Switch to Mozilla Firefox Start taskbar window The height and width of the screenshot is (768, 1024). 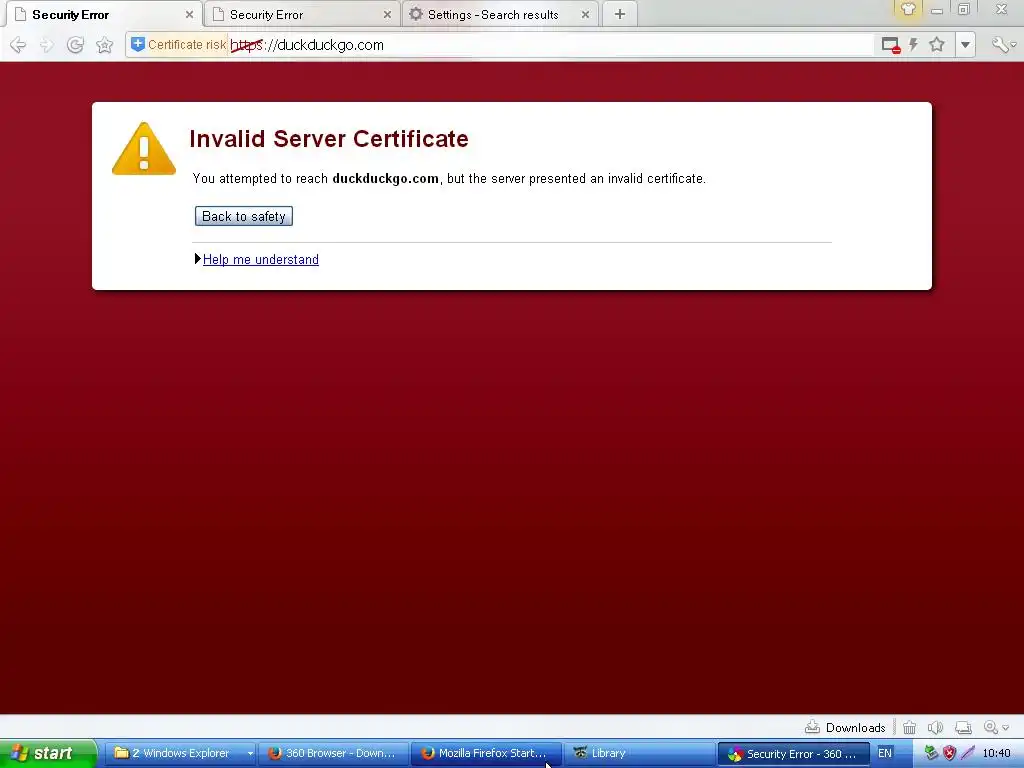click(x=486, y=753)
